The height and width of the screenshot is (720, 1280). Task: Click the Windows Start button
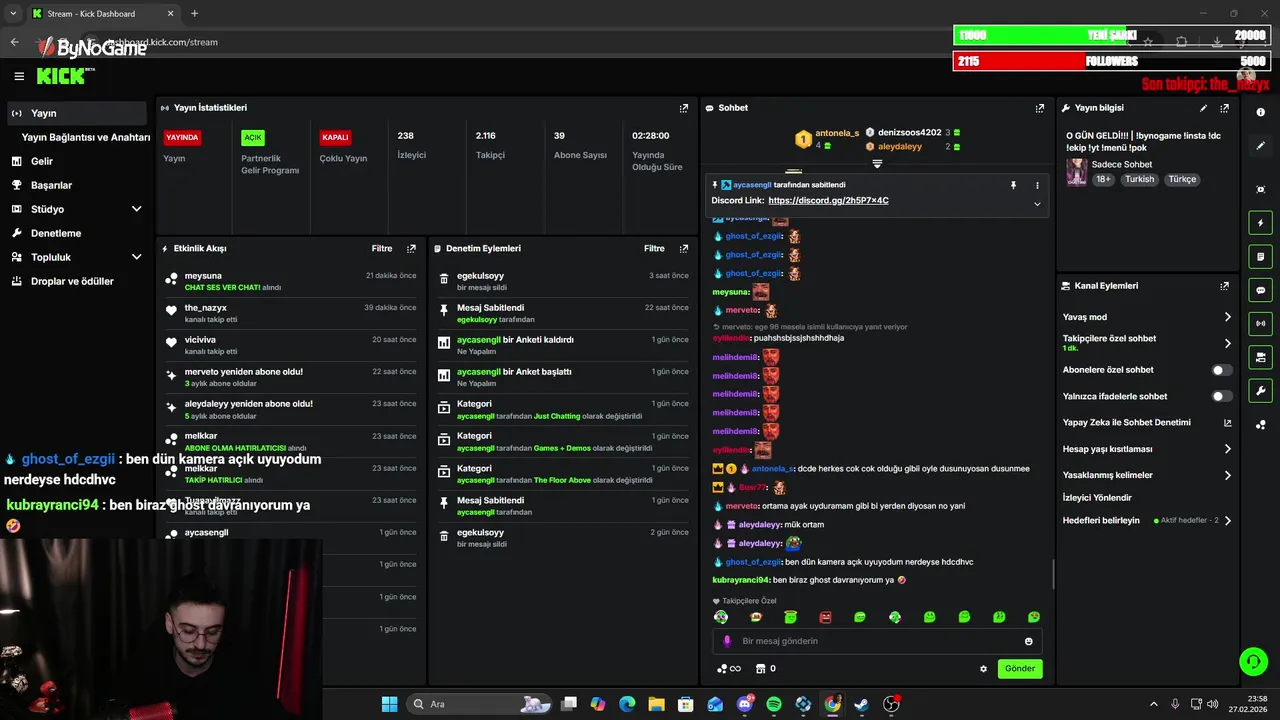(x=389, y=704)
